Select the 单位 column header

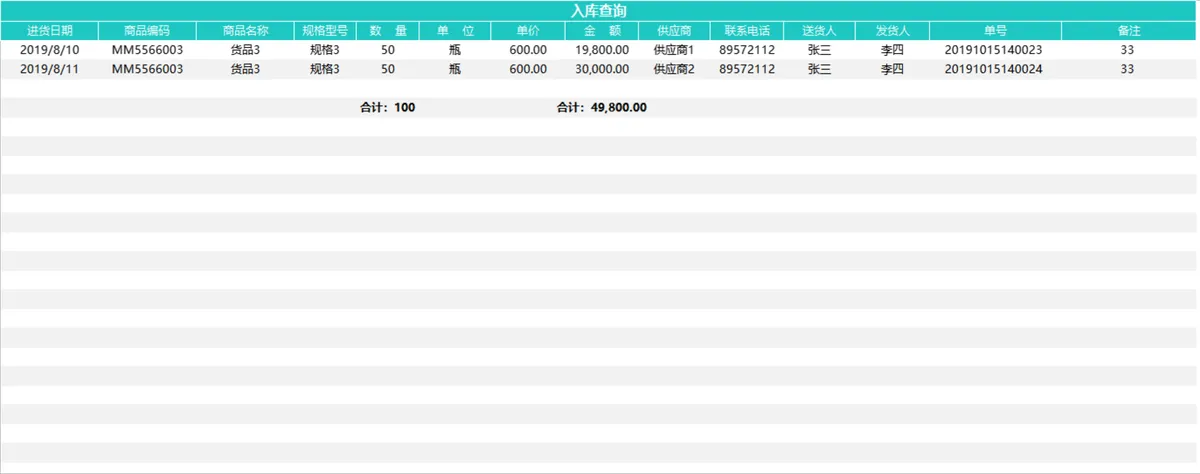(455, 31)
